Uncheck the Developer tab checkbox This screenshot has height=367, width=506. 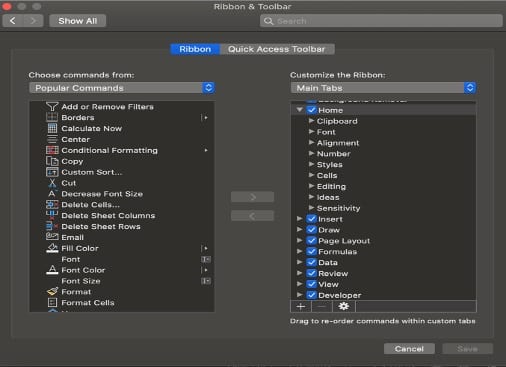pos(312,295)
